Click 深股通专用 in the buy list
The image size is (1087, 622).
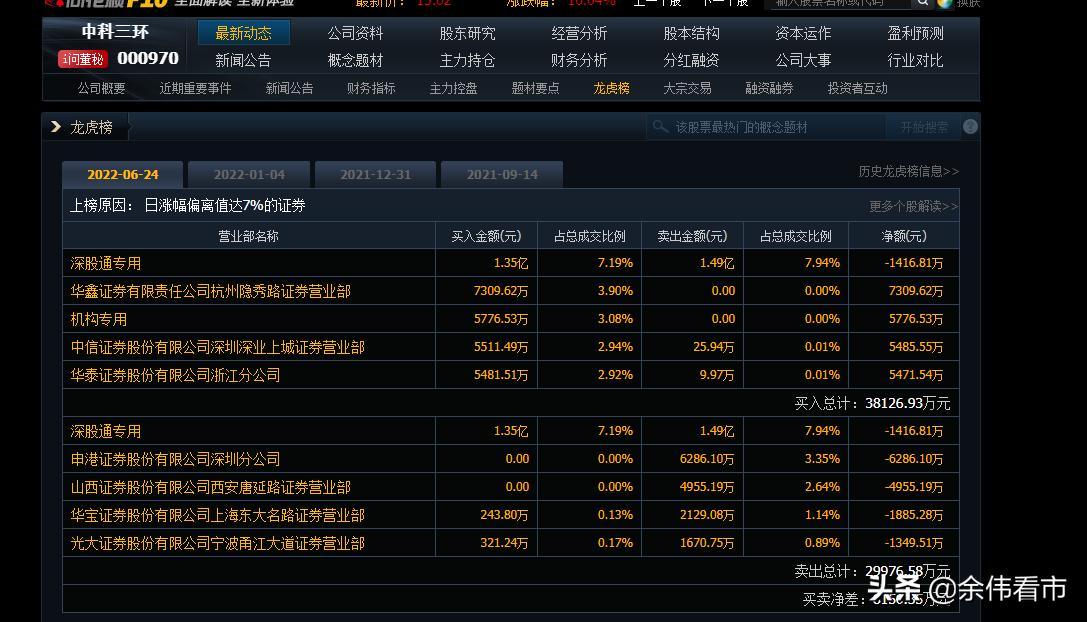[x=105, y=264]
